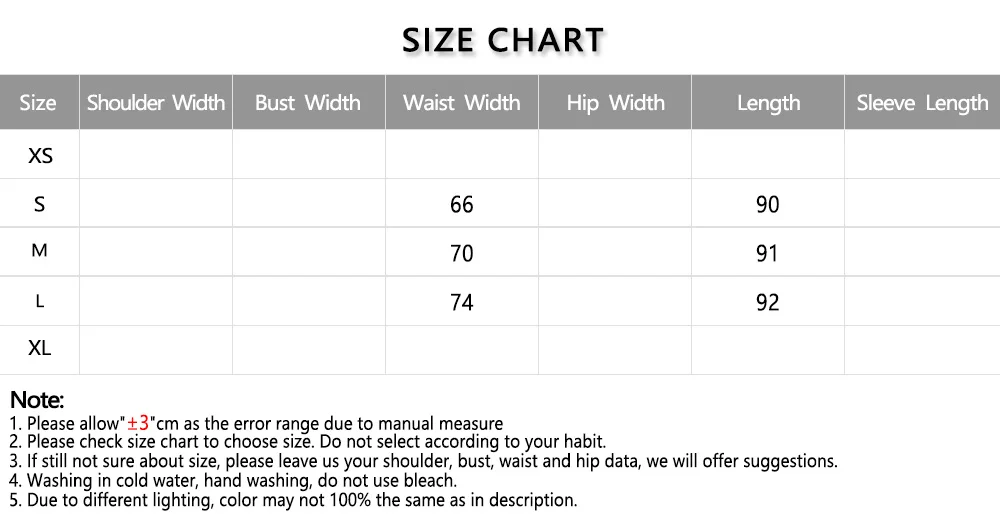Click the Hip Width column header
This screenshot has height=522, width=1000.
pos(615,103)
